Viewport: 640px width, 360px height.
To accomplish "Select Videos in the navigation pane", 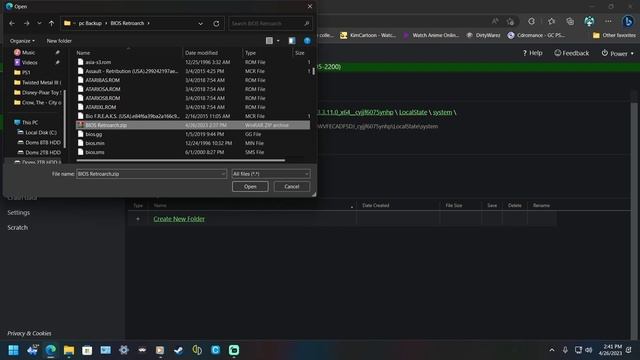I will click(29, 62).
